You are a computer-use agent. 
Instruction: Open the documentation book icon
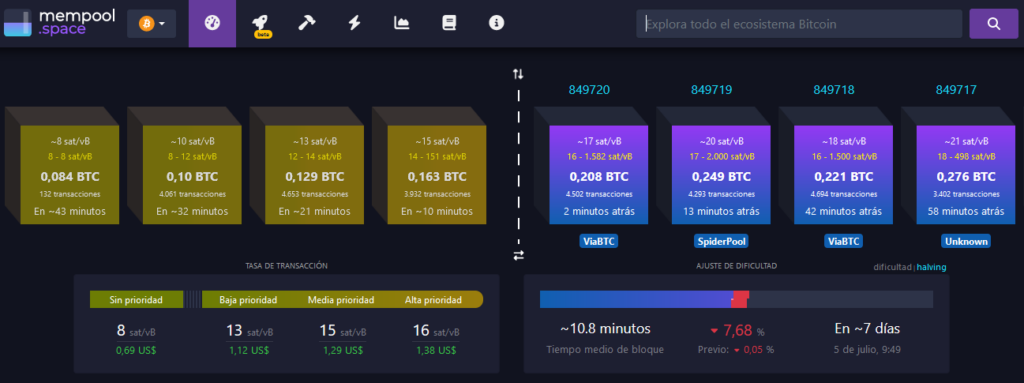click(x=449, y=23)
